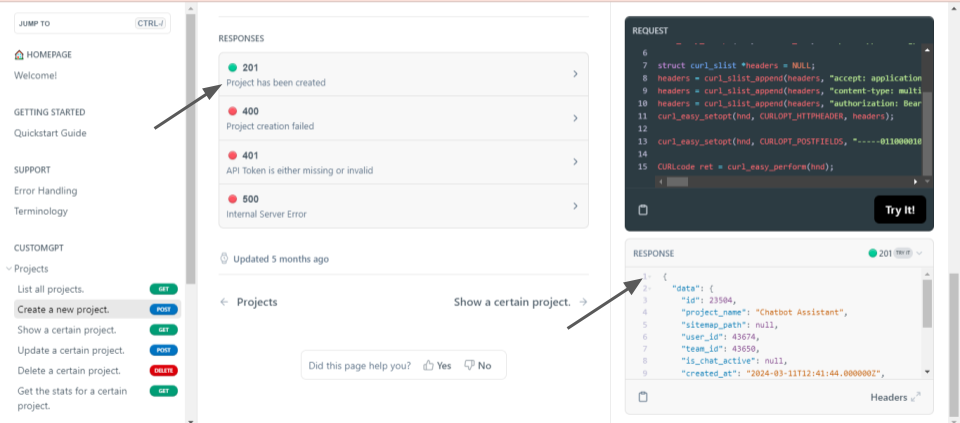The height and width of the screenshot is (423, 960).
Task: Expand the 201 Project has been created response
Action: (x=403, y=74)
